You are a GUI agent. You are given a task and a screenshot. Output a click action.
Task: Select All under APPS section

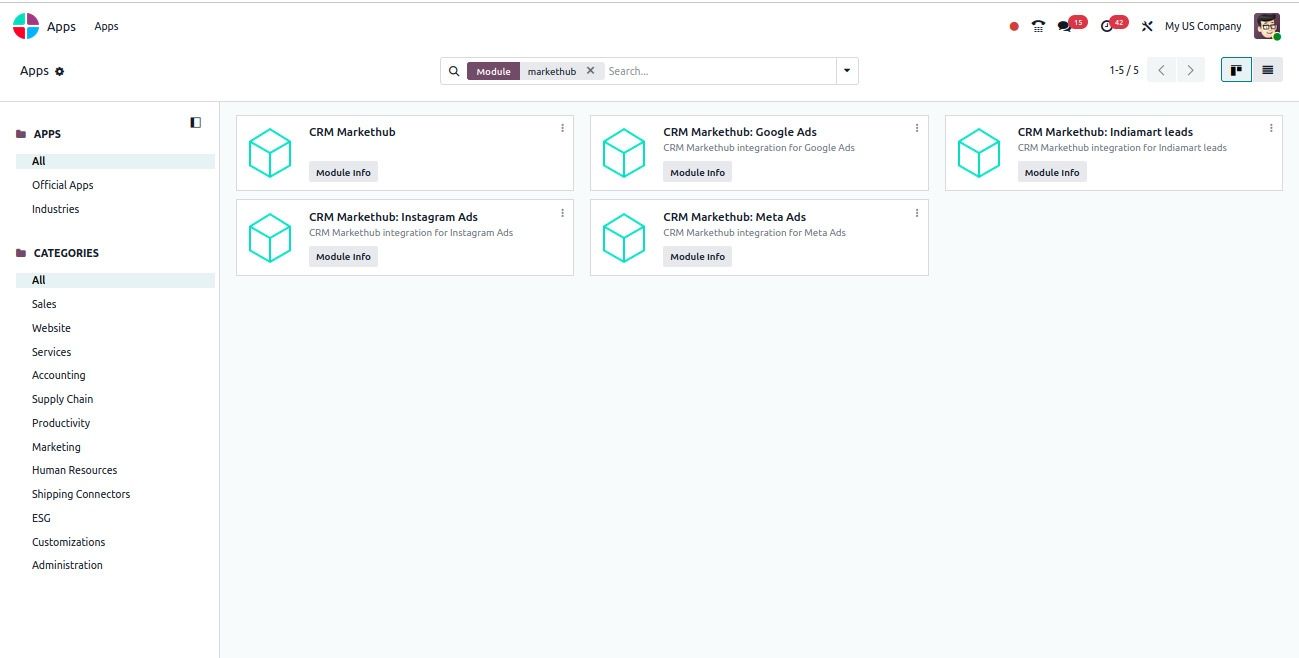115,161
